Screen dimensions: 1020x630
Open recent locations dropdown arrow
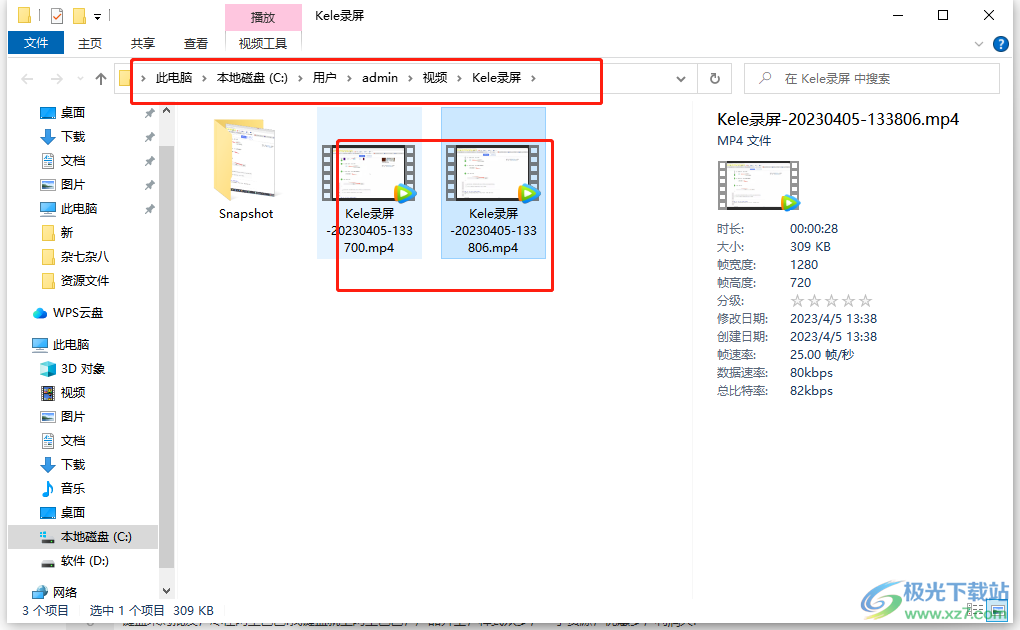point(80,79)
